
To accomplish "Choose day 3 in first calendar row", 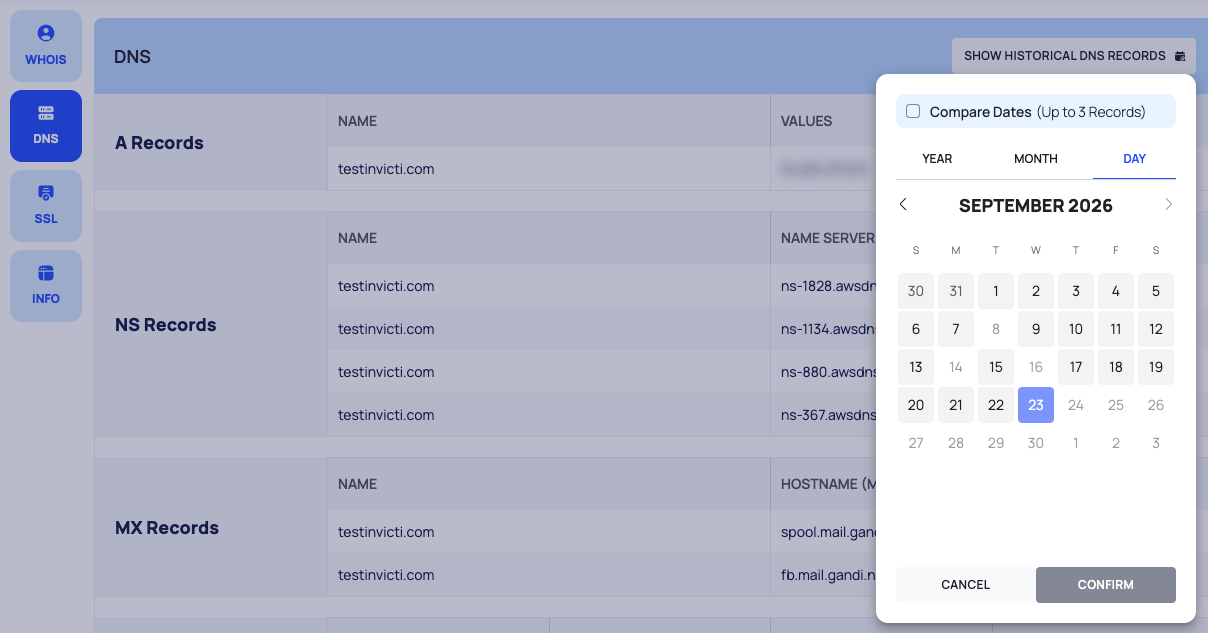I will click(1076, 291).
